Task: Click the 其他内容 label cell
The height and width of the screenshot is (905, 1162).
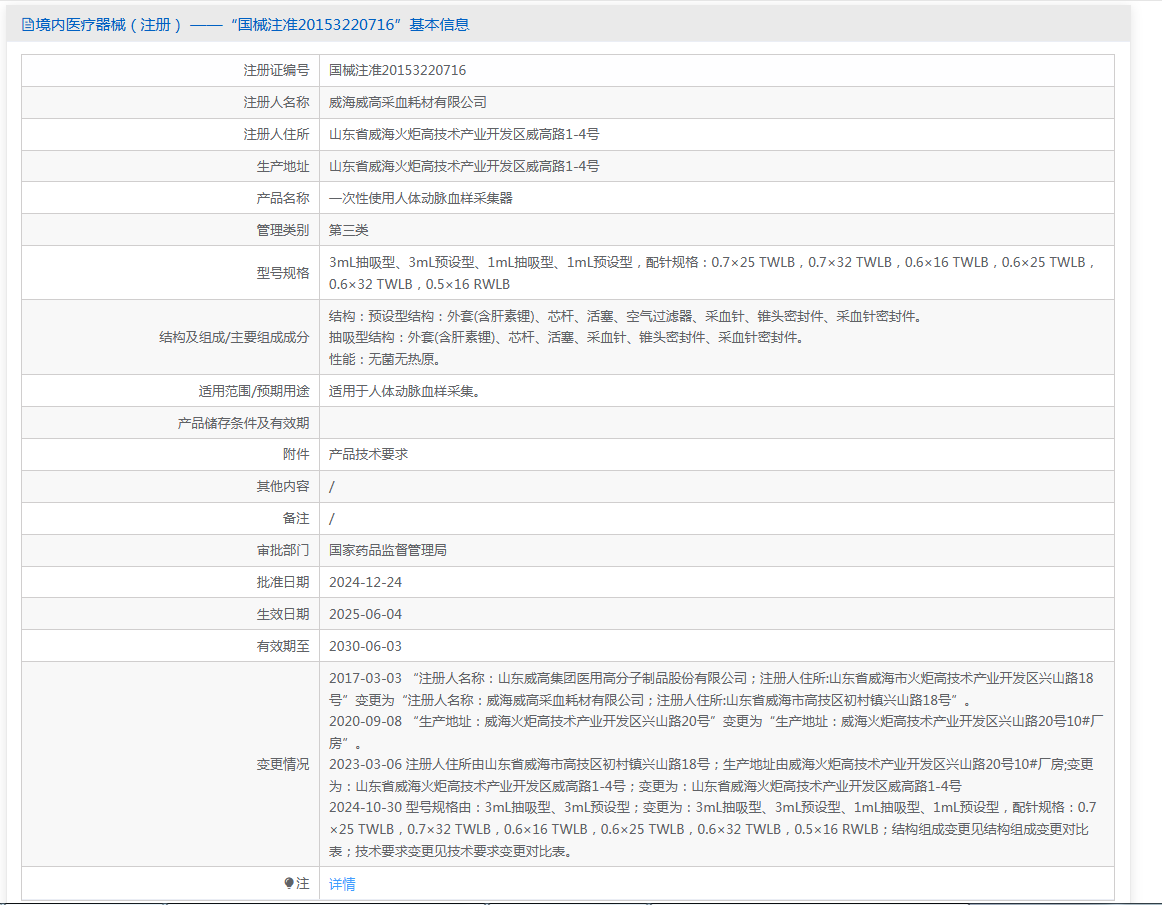Action: (x=170, y=486)
